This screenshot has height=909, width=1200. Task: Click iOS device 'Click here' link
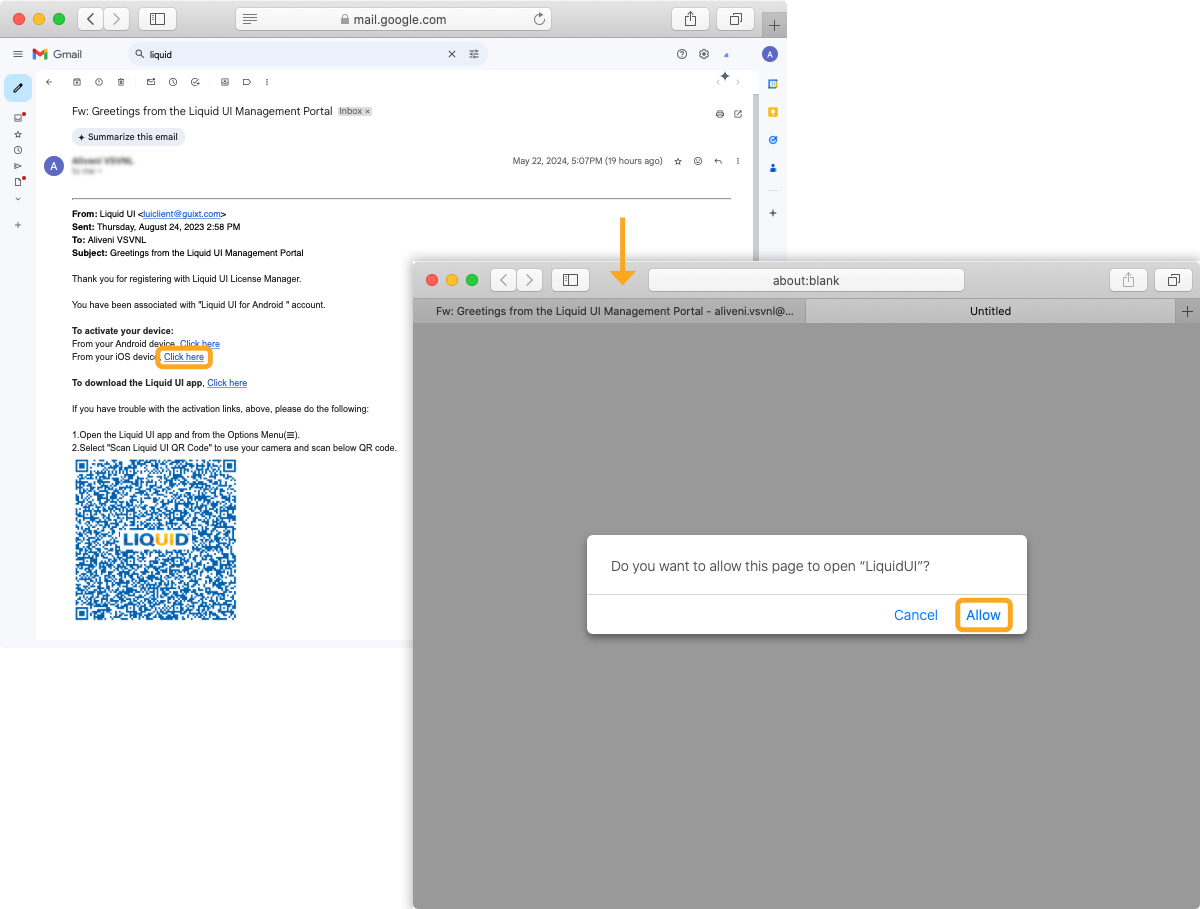(x=184, y=357)
